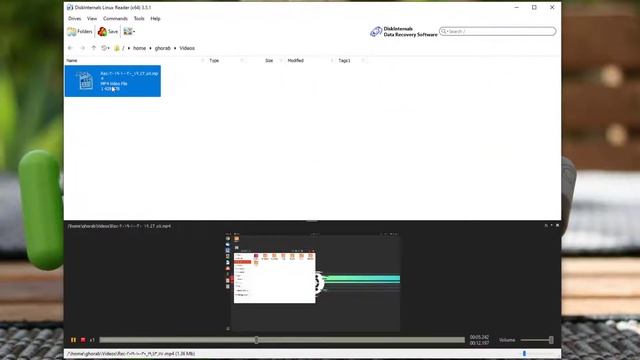Click the x1 playback speed control
This screenshot has height=360, width=640.
pos(92,340)
